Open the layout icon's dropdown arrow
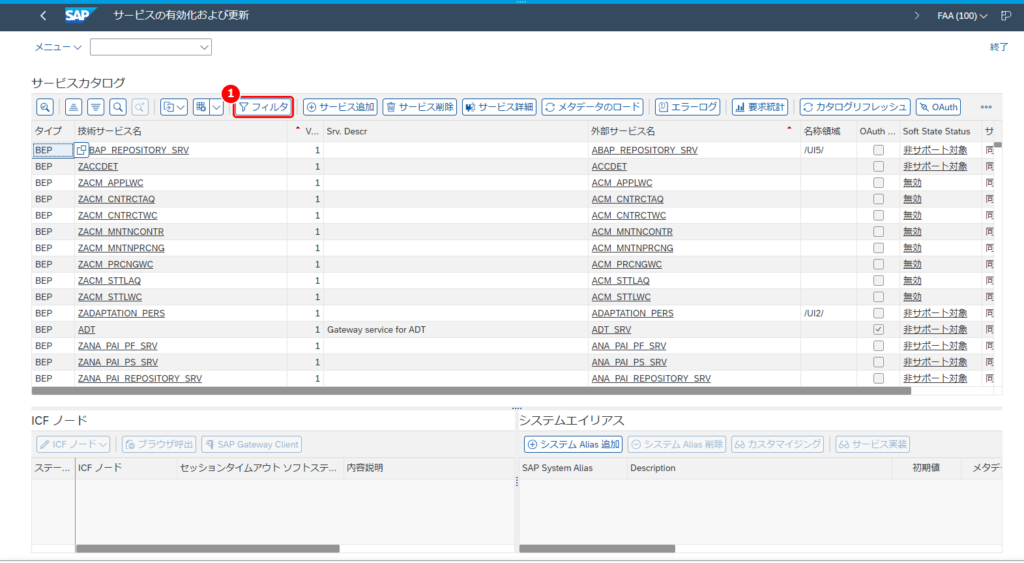This screenshot has width=1024, height=563. pyautogui.click(x=216, y=107)
